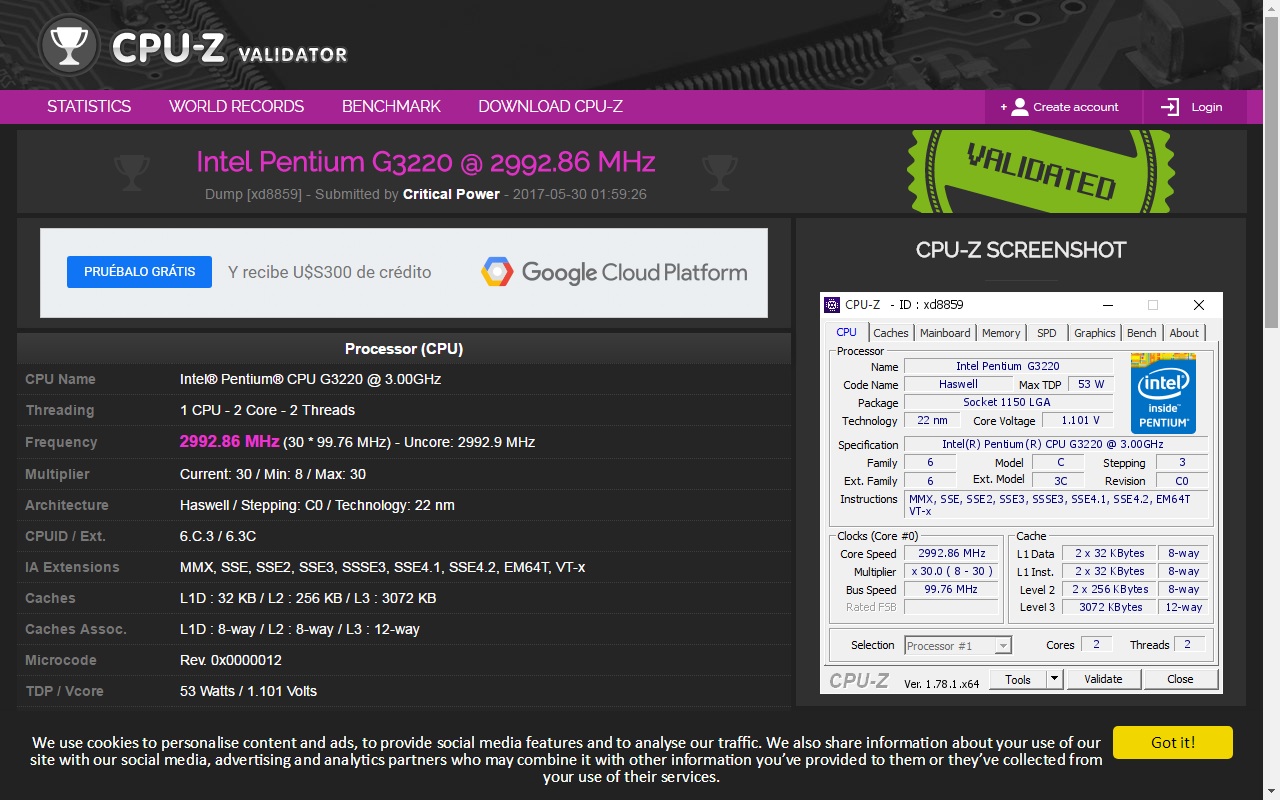Switch to the Memory tab
The image size is (1280, 800).
point(1001,333)
